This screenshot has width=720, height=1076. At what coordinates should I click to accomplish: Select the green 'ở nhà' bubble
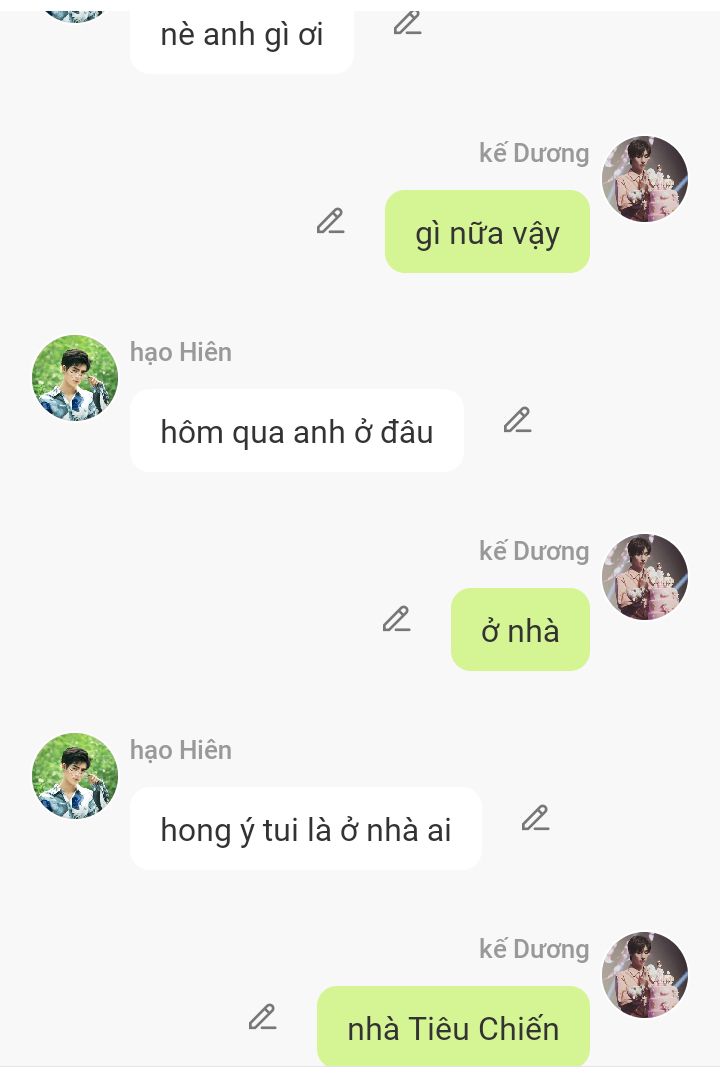[x=520, y=630]
